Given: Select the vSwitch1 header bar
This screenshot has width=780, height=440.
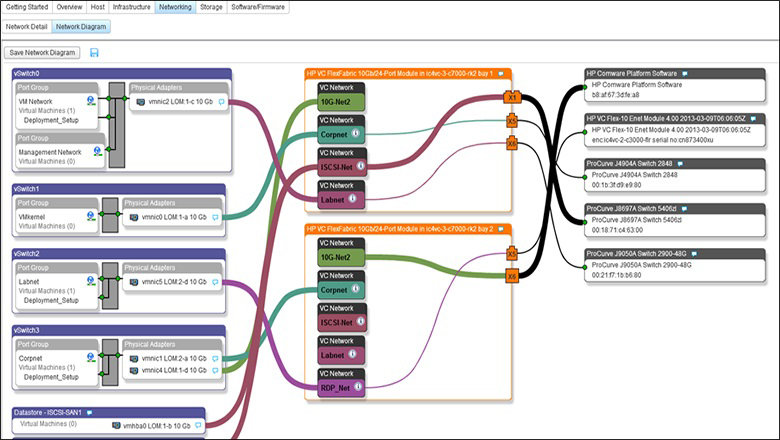Looking at the screenshot, I should [x=120, y=188].
